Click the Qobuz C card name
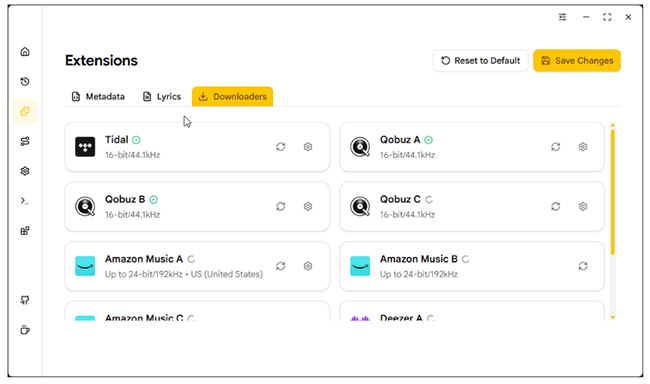650x384 pixels. [400, 199]
